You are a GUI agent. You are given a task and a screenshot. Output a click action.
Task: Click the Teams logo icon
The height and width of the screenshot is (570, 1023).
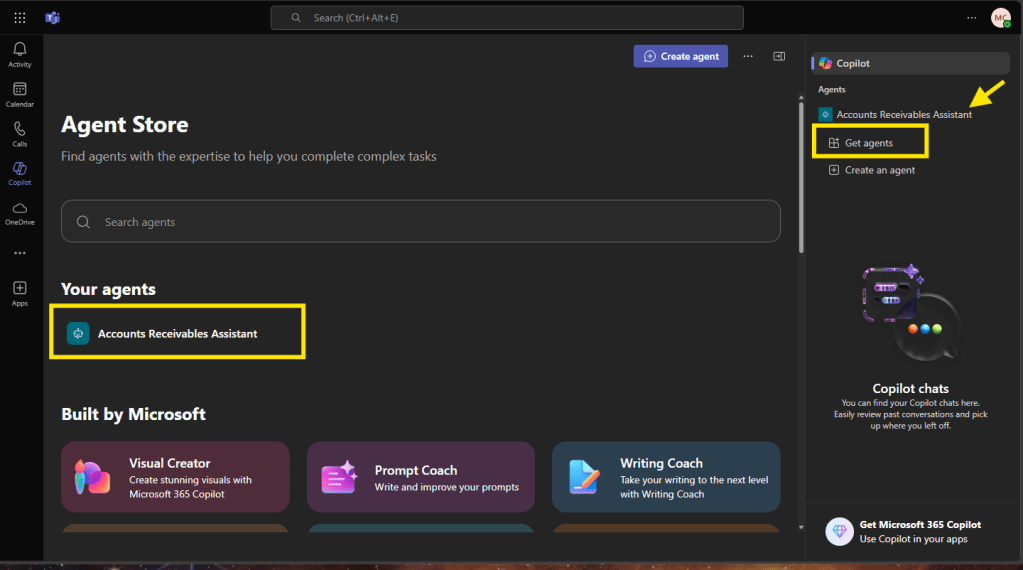click(53, 18)
